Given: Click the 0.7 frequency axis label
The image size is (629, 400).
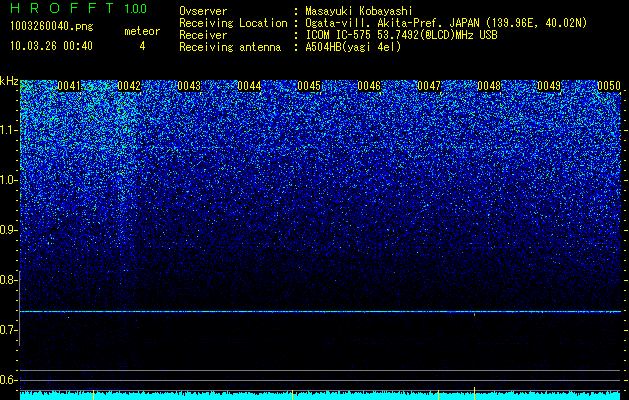Looking at the screenshot, I should point(8,330).
